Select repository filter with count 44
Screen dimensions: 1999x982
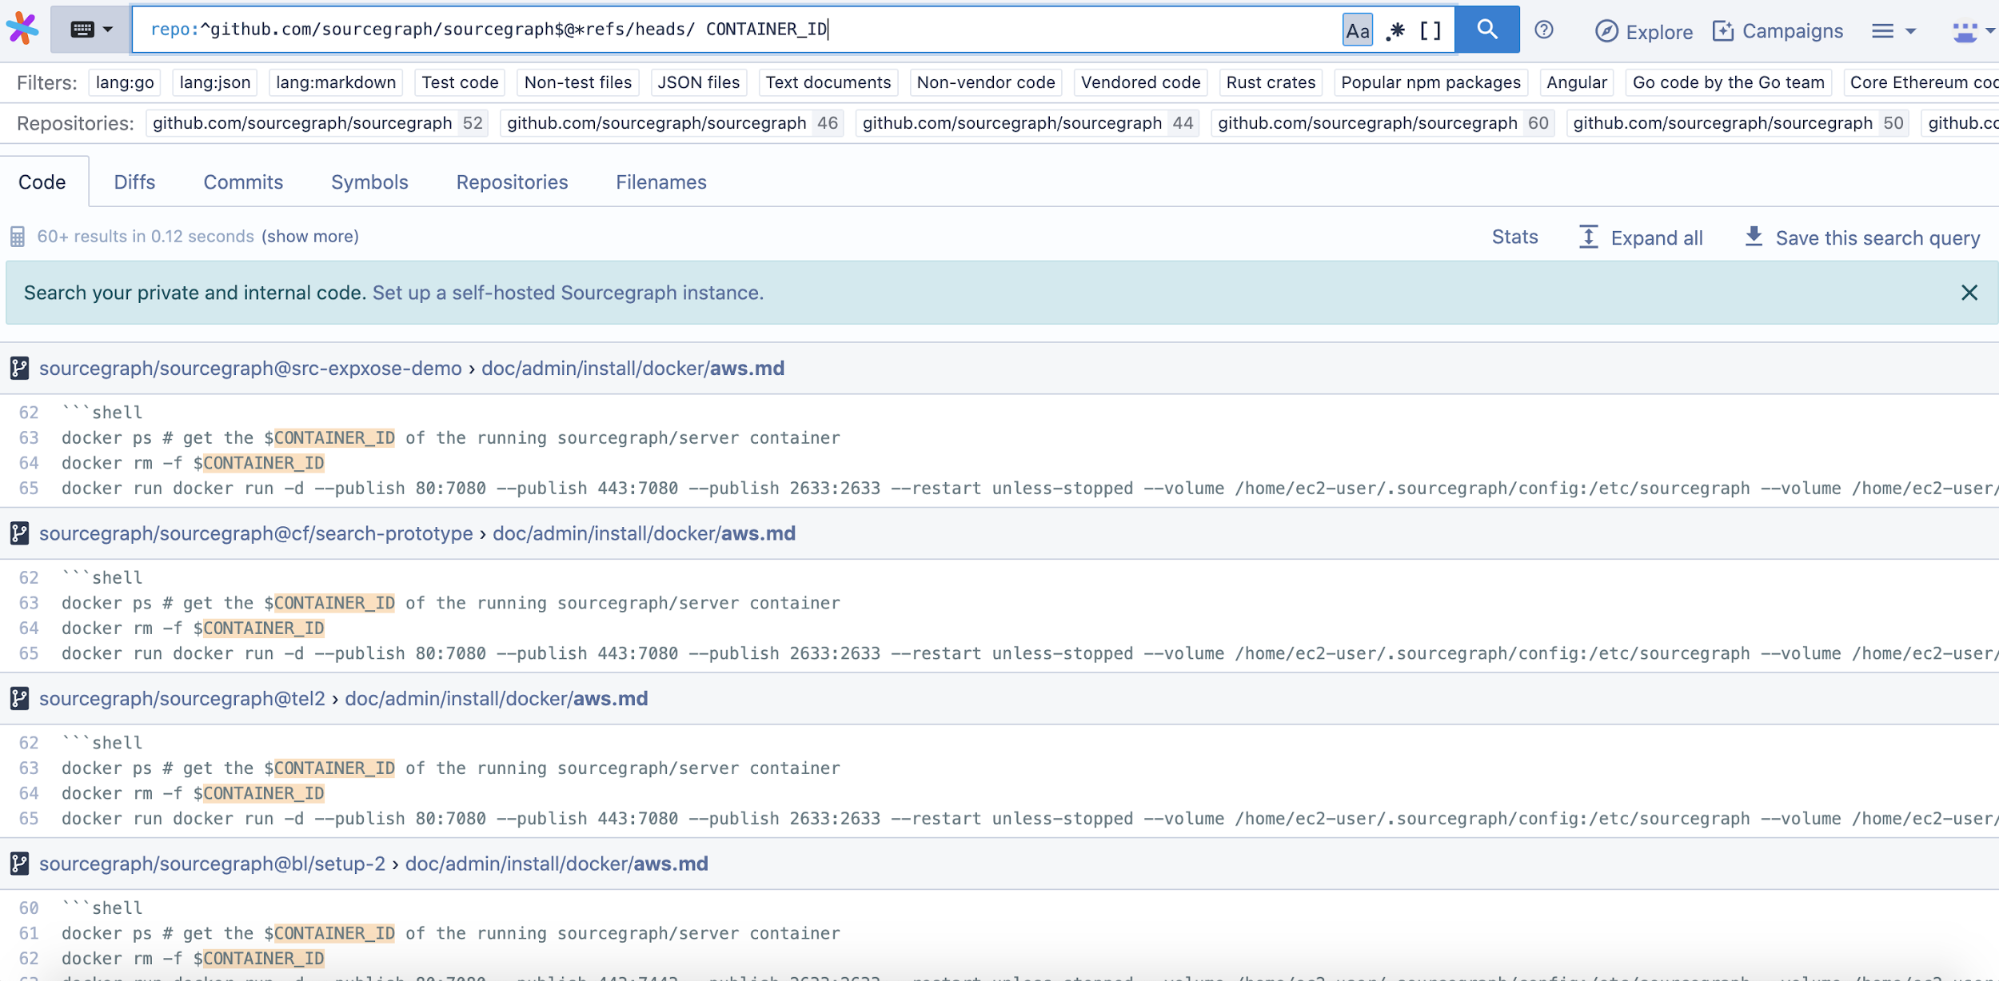[1028, 123]
